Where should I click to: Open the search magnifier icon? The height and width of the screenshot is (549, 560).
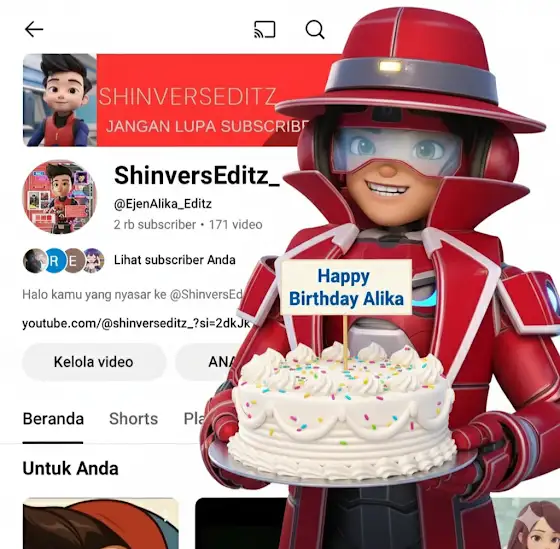click(315, 29)
